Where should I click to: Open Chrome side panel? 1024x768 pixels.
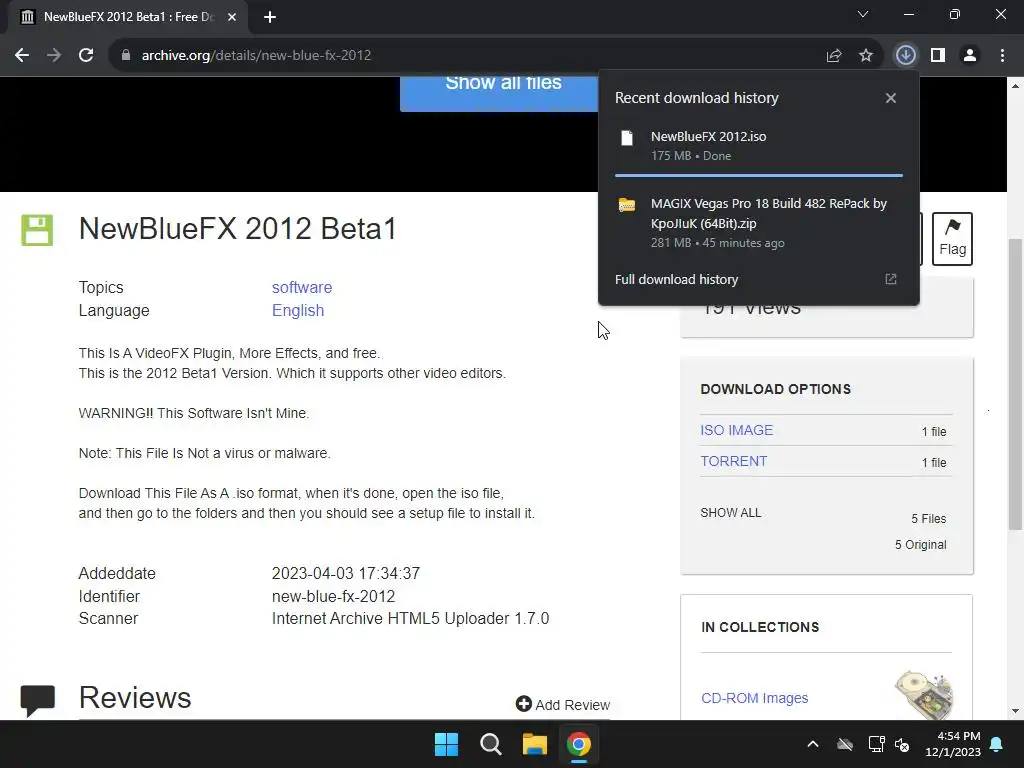938,56
